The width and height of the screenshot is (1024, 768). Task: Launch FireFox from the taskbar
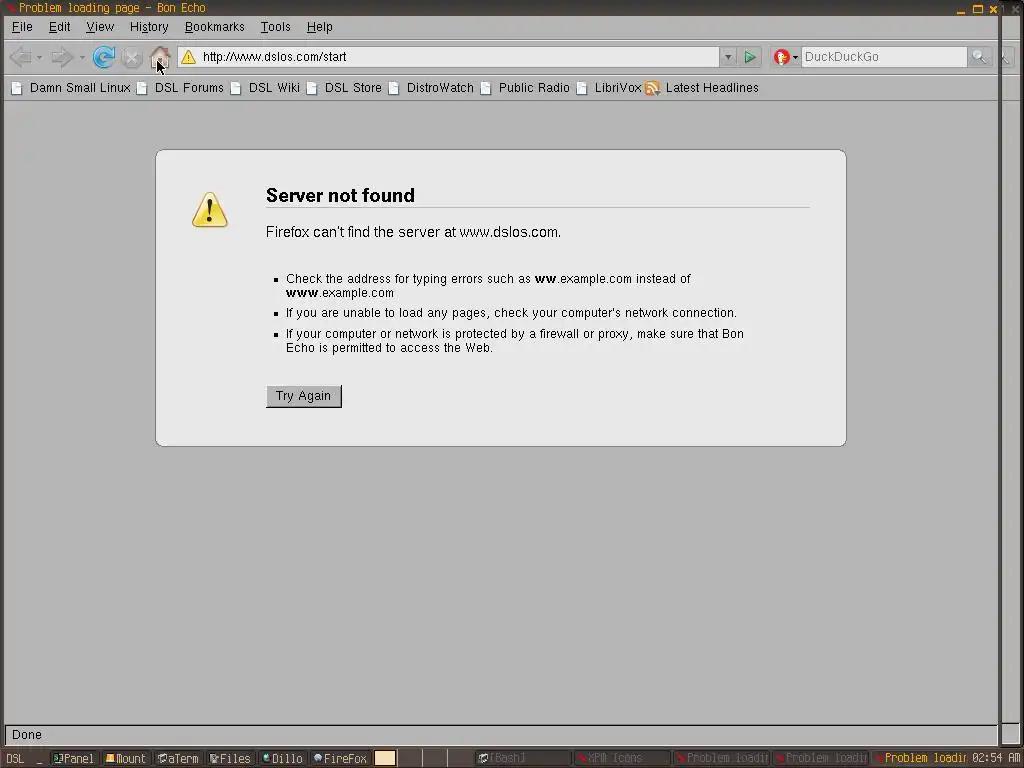[x=340, y=758]
